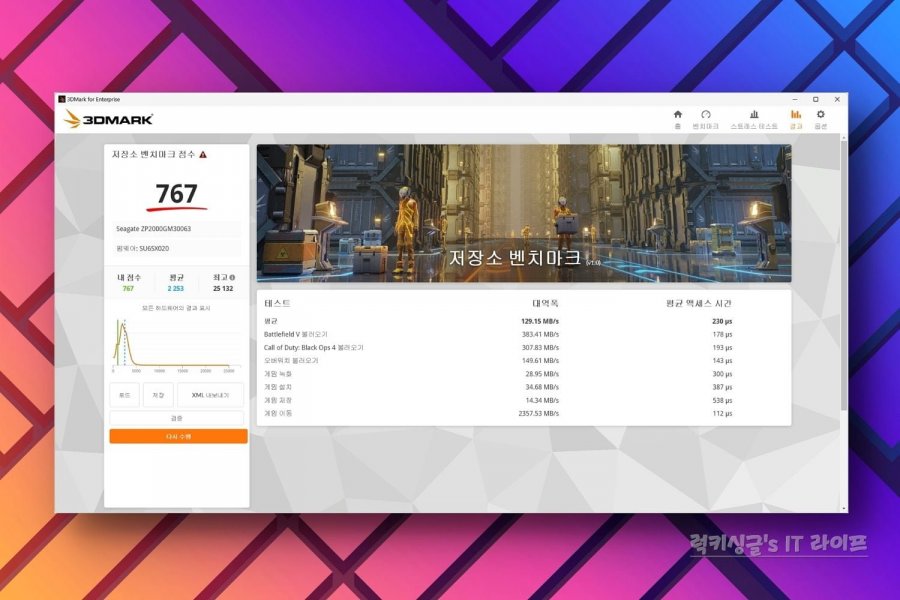The image size is (900, 600).
Task: Click the 3DMark for Enterprise window title
Action: point(94,99)
